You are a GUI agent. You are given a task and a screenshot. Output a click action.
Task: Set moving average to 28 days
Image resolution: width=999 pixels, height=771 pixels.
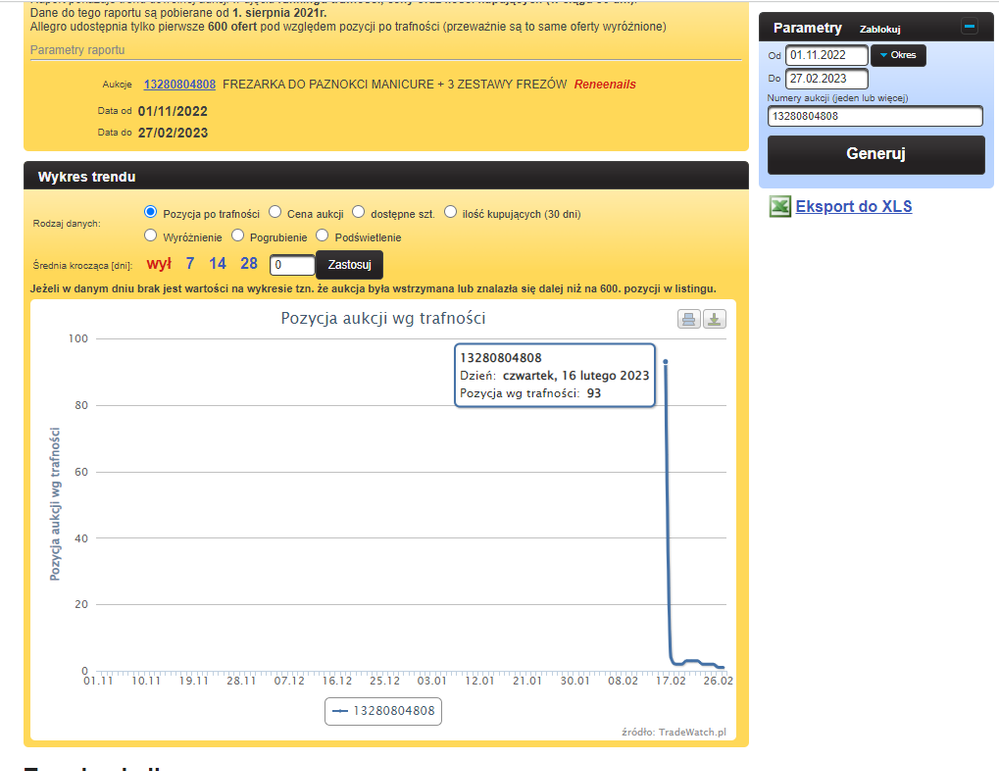(x=249, y=264)
